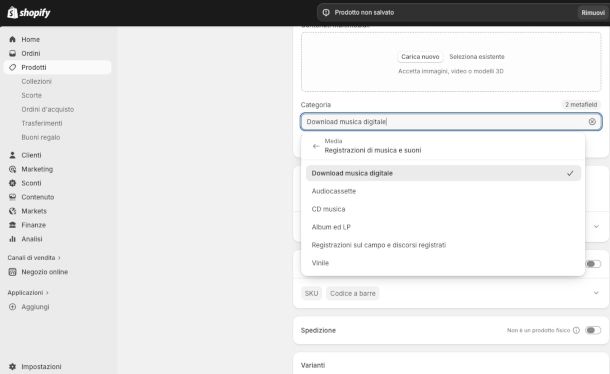Click the media upload drop zone

(451, 62)
